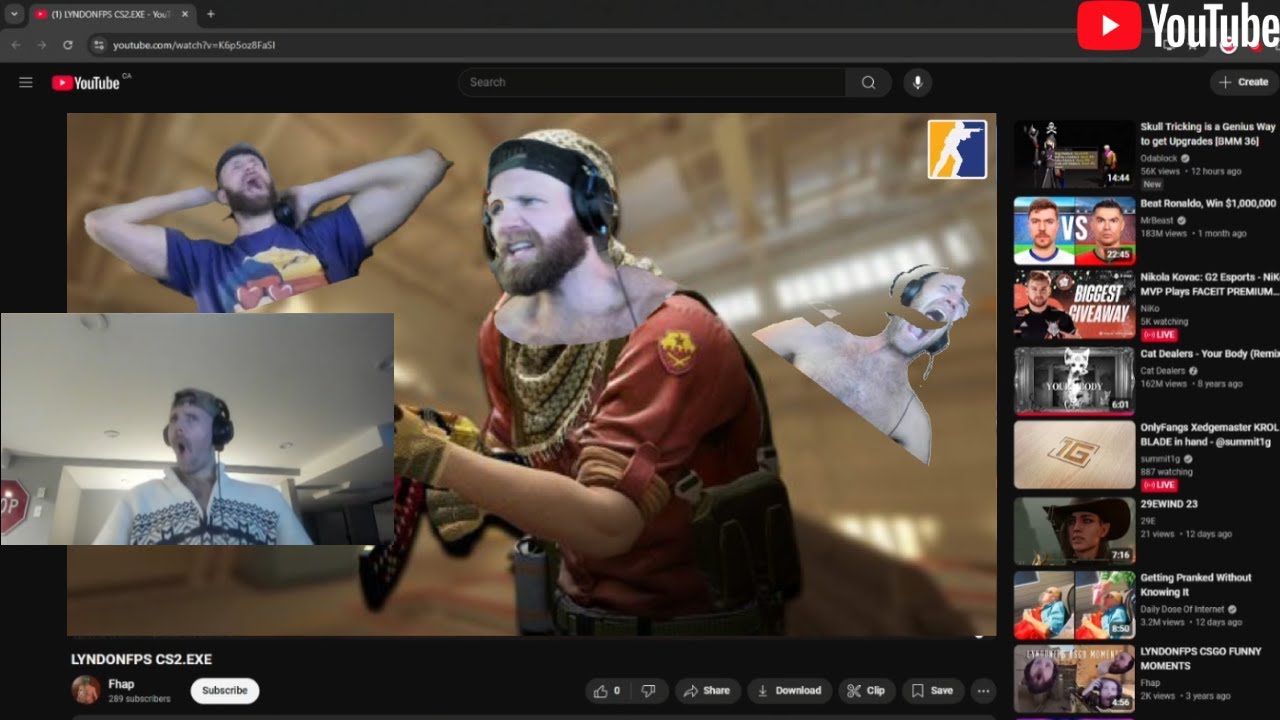
Task: Expand the tab search dropdown chevron
Action: tap(13, 14)
